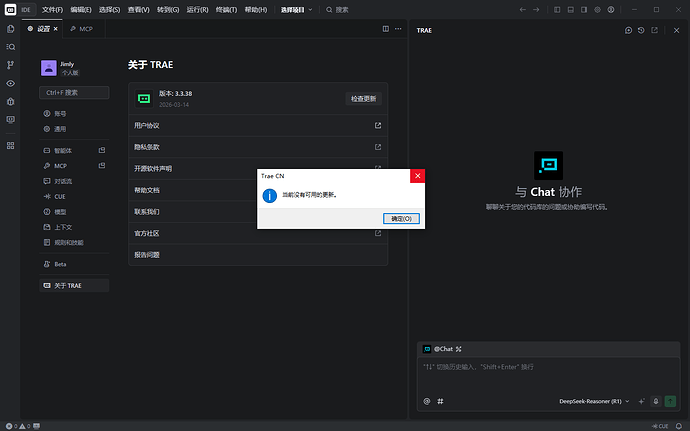Open the 转到(G) menu
This screenshot has height=431, width=690.
[168, 10]
